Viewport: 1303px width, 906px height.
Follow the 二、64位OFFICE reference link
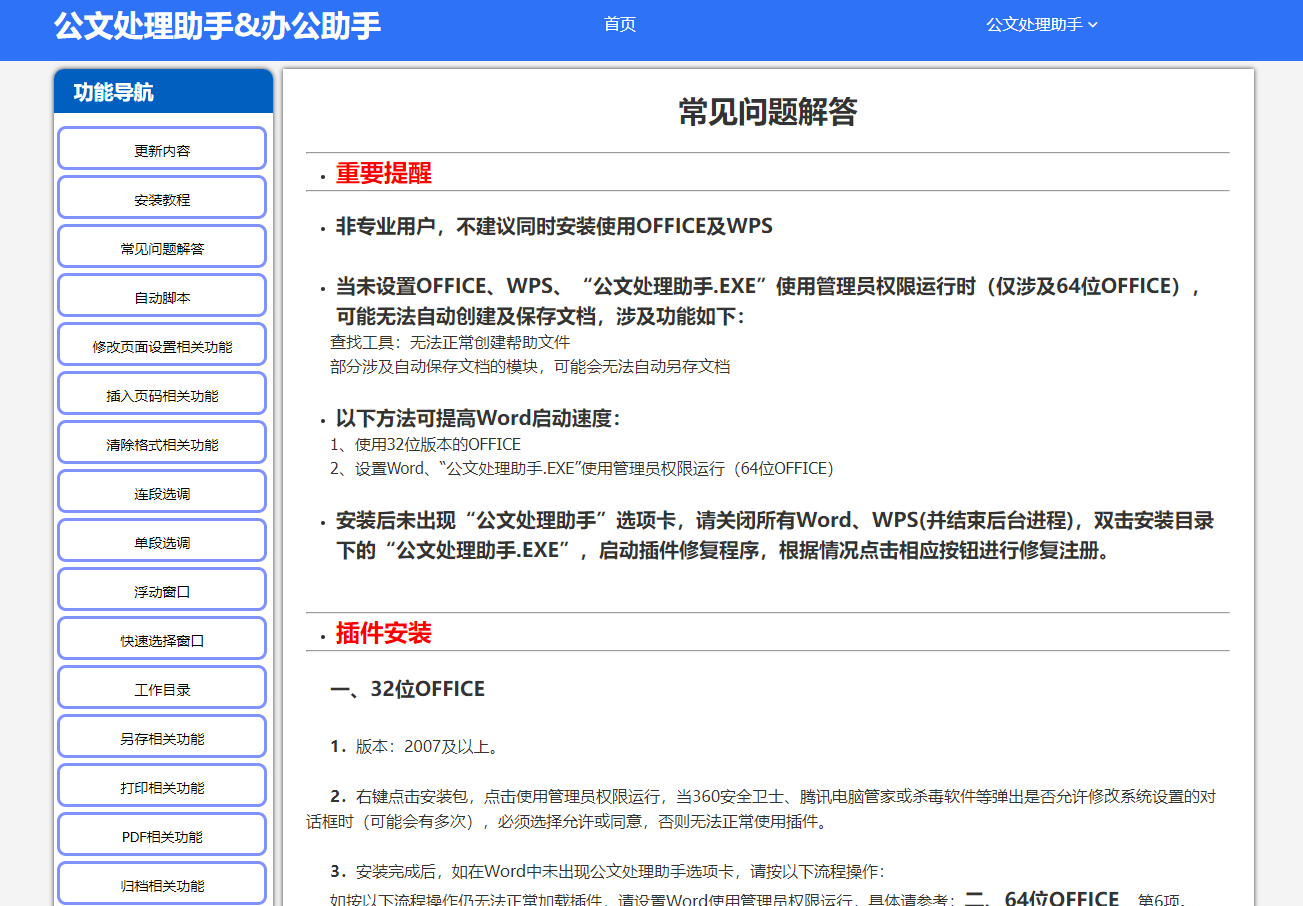pos(1041,898)
